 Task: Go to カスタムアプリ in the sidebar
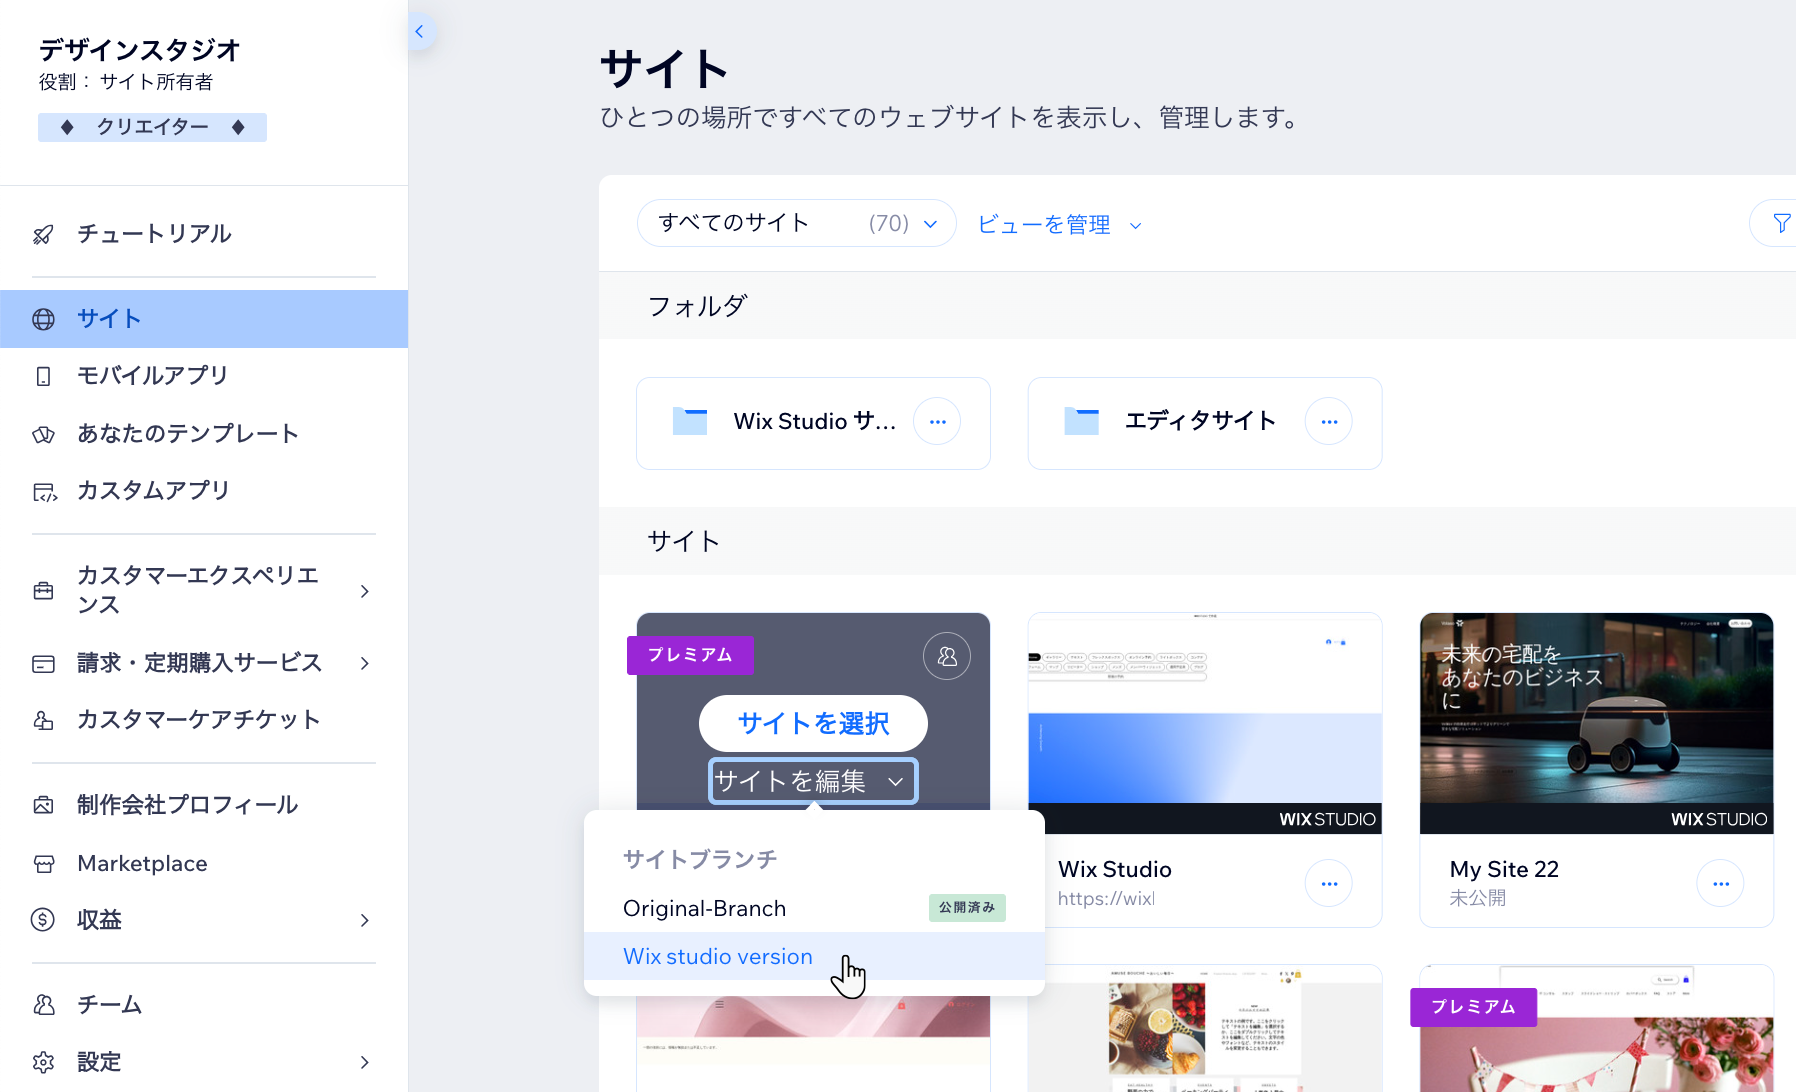pyautogui.click(x=154, y=491)
